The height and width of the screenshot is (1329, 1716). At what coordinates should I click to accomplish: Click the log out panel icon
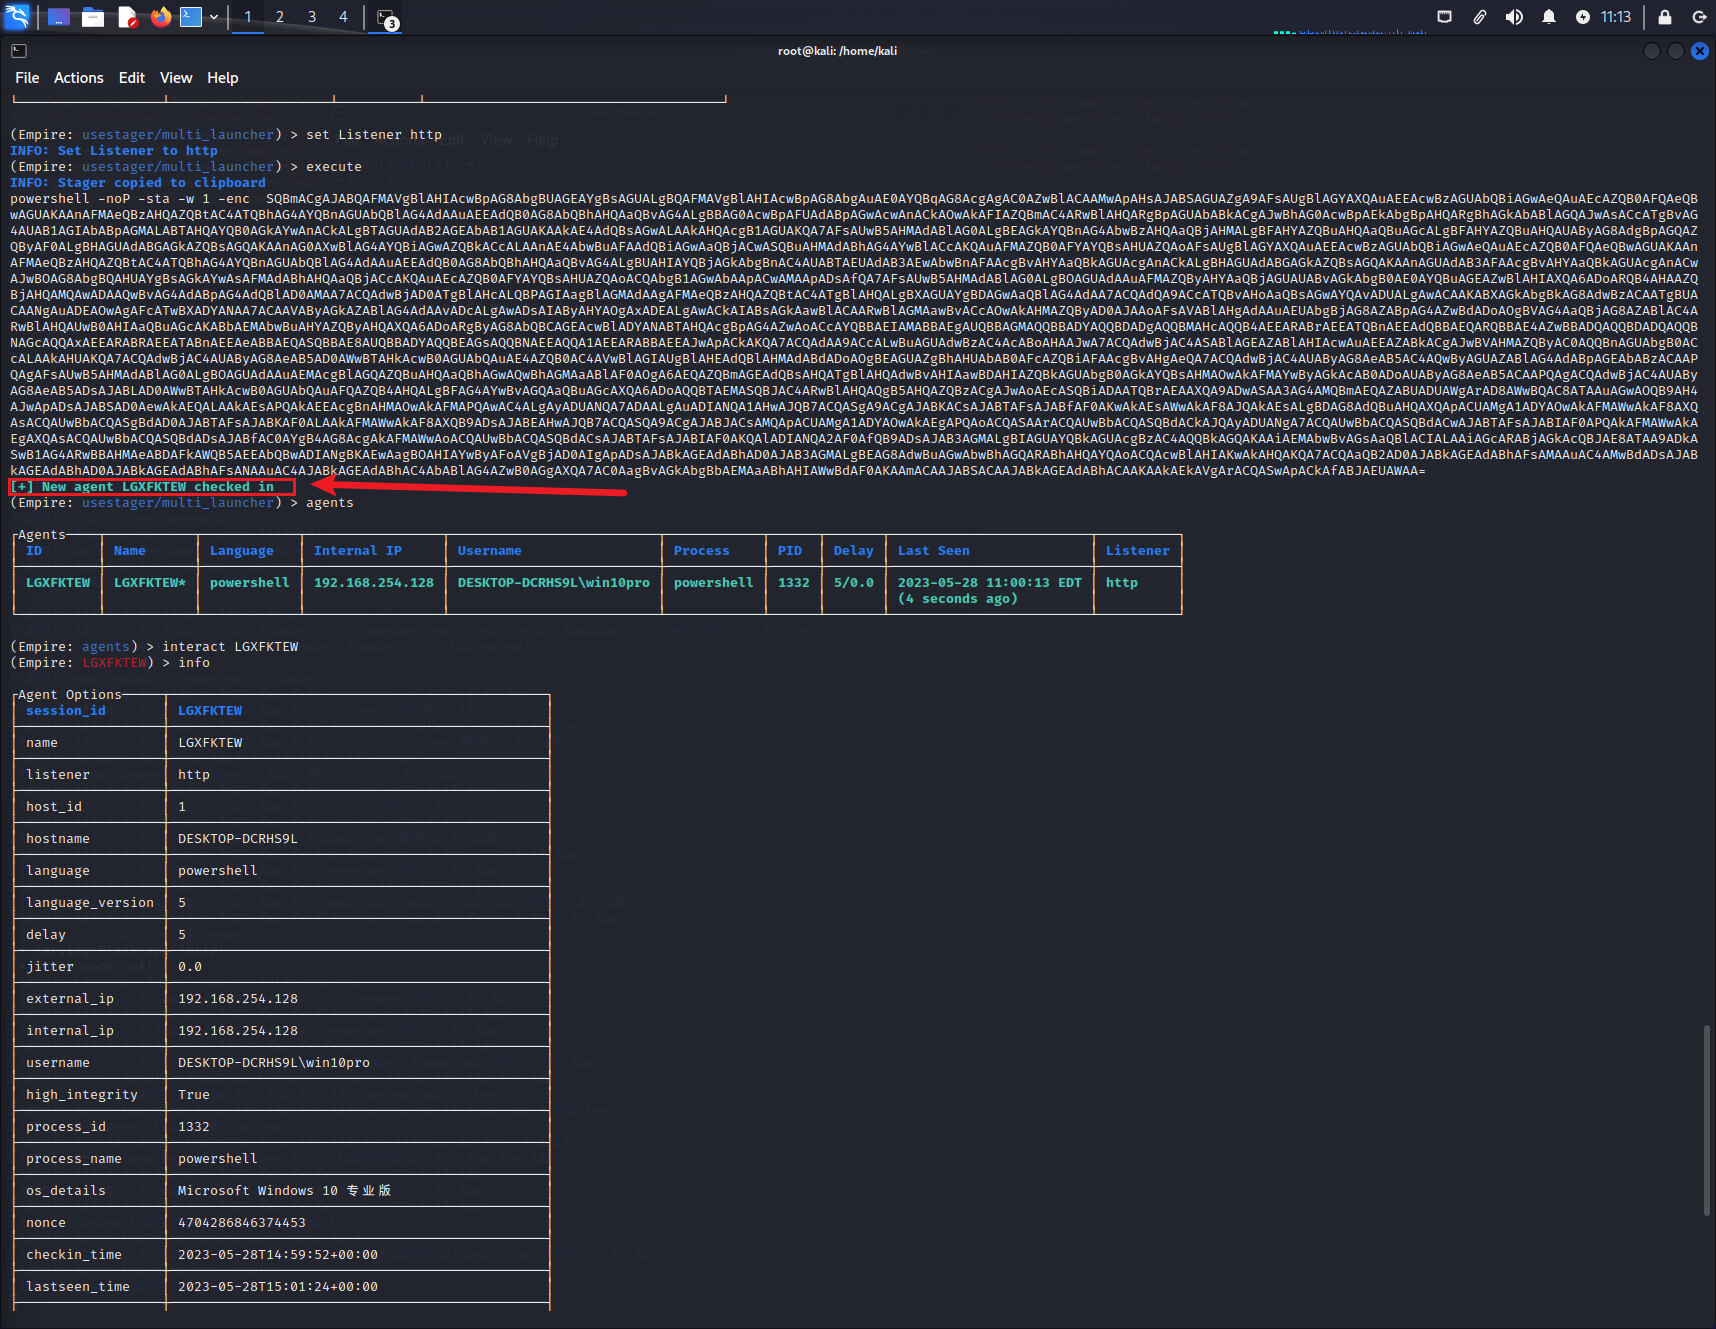click(1699, 17)
